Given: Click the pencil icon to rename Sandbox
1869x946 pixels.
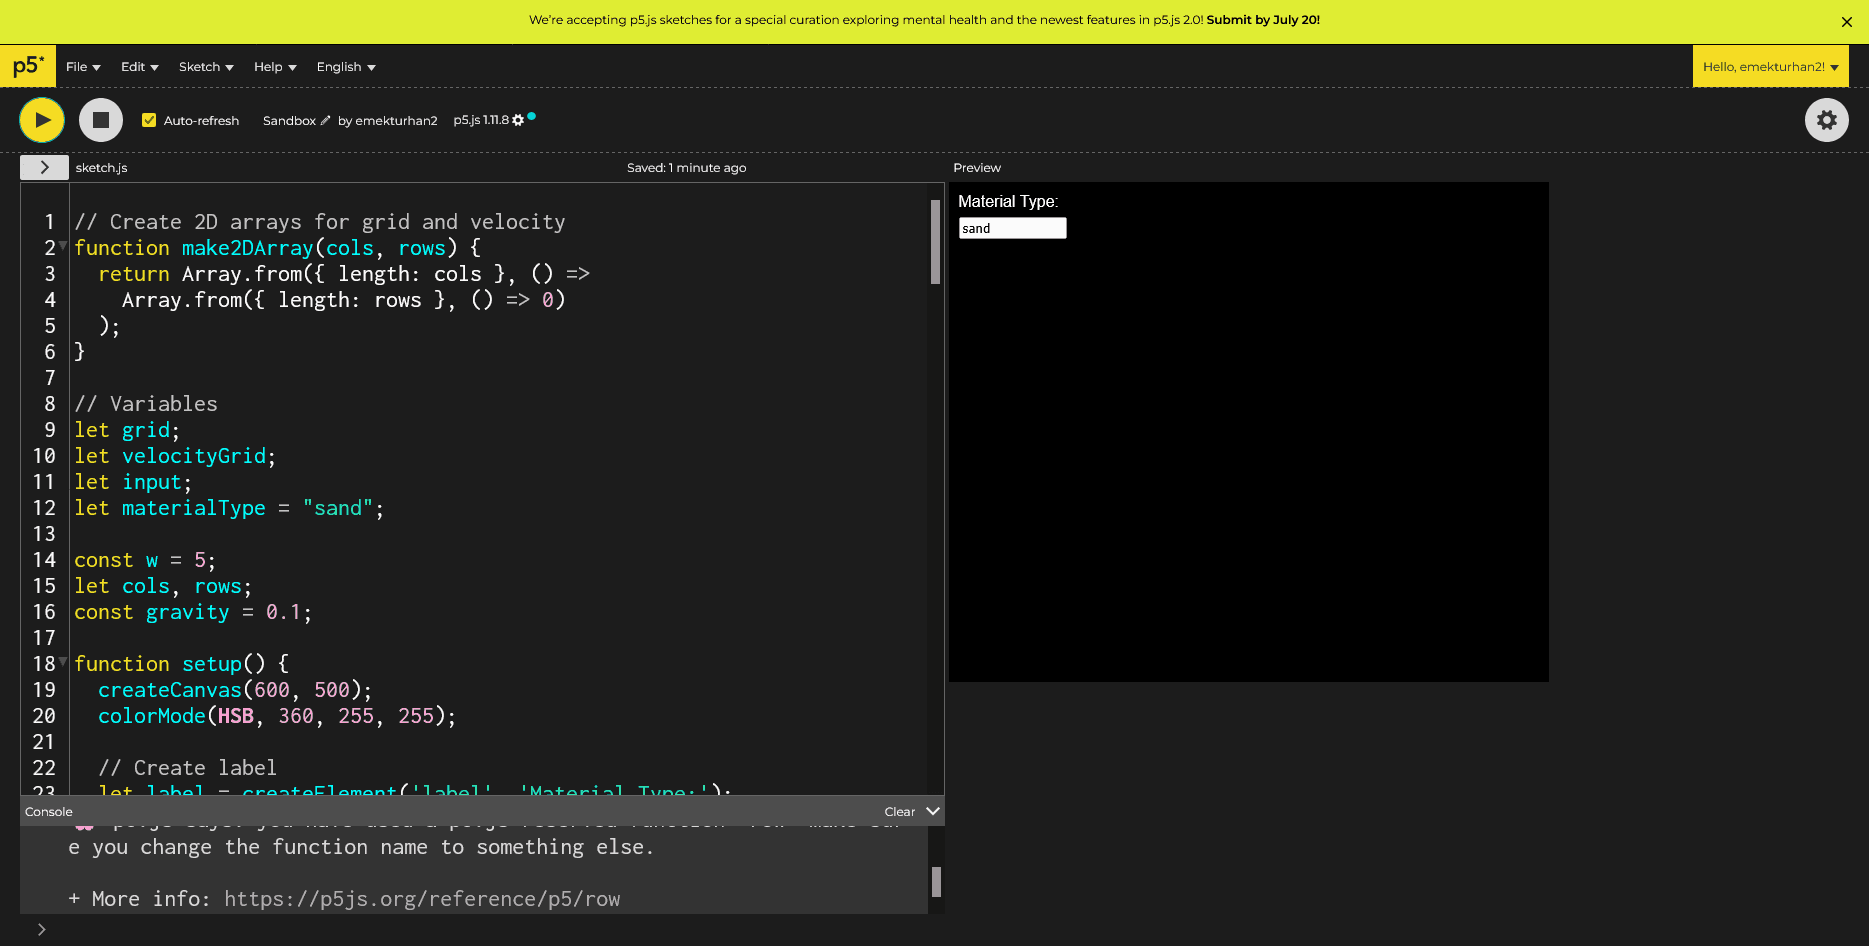Looking at the screenshot, I should click(x=325, y=120).
